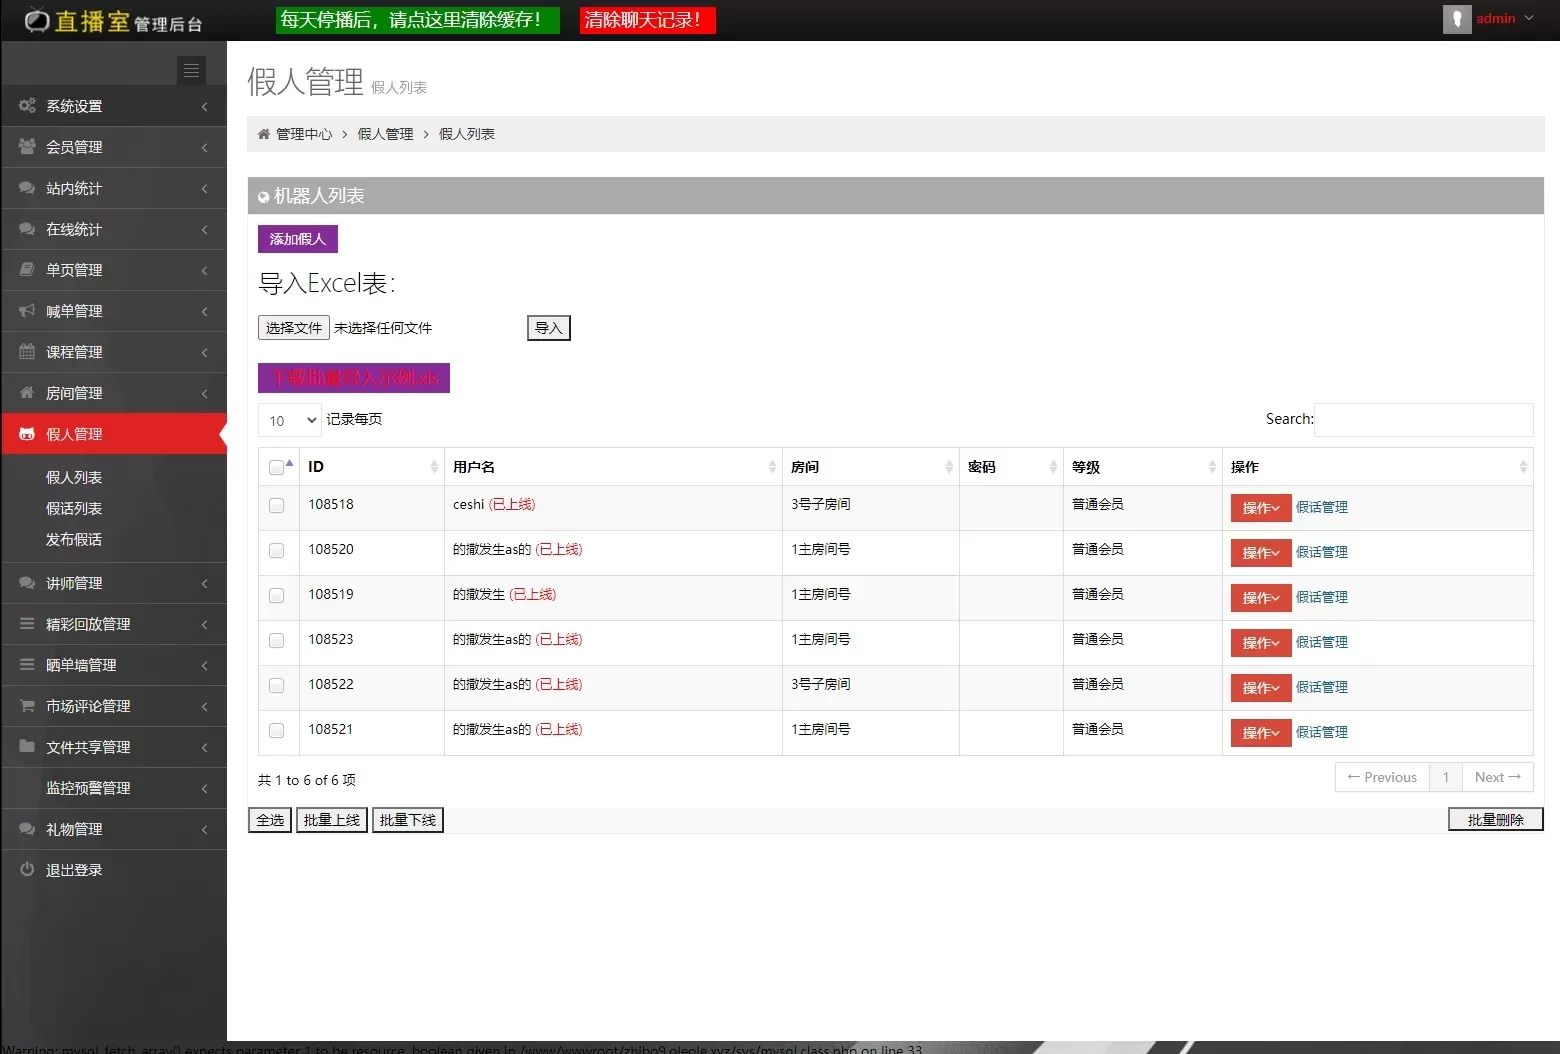1560x1054 pixels.
Task: Check the select-all checkbox in table header
Action: [x=276, y=466]
